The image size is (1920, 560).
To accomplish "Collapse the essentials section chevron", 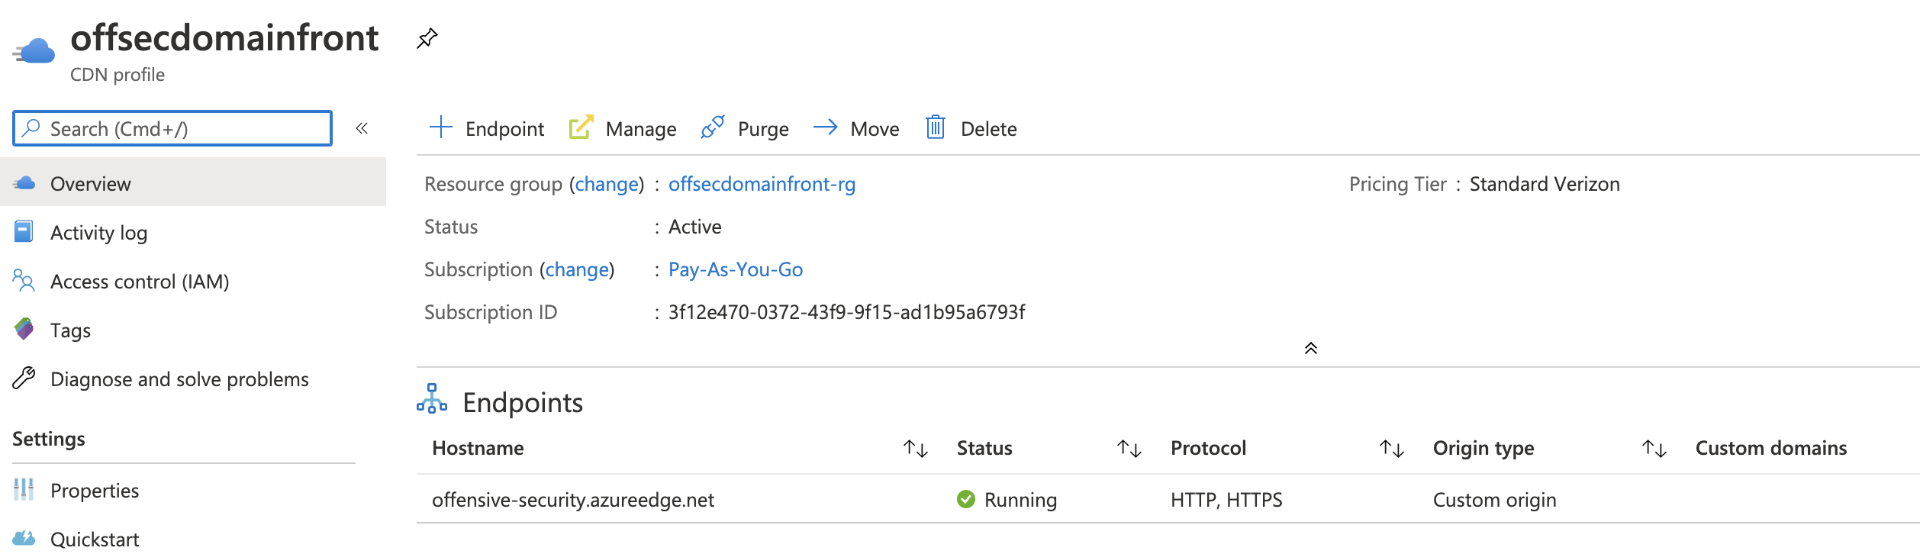I will [1311, 348].
